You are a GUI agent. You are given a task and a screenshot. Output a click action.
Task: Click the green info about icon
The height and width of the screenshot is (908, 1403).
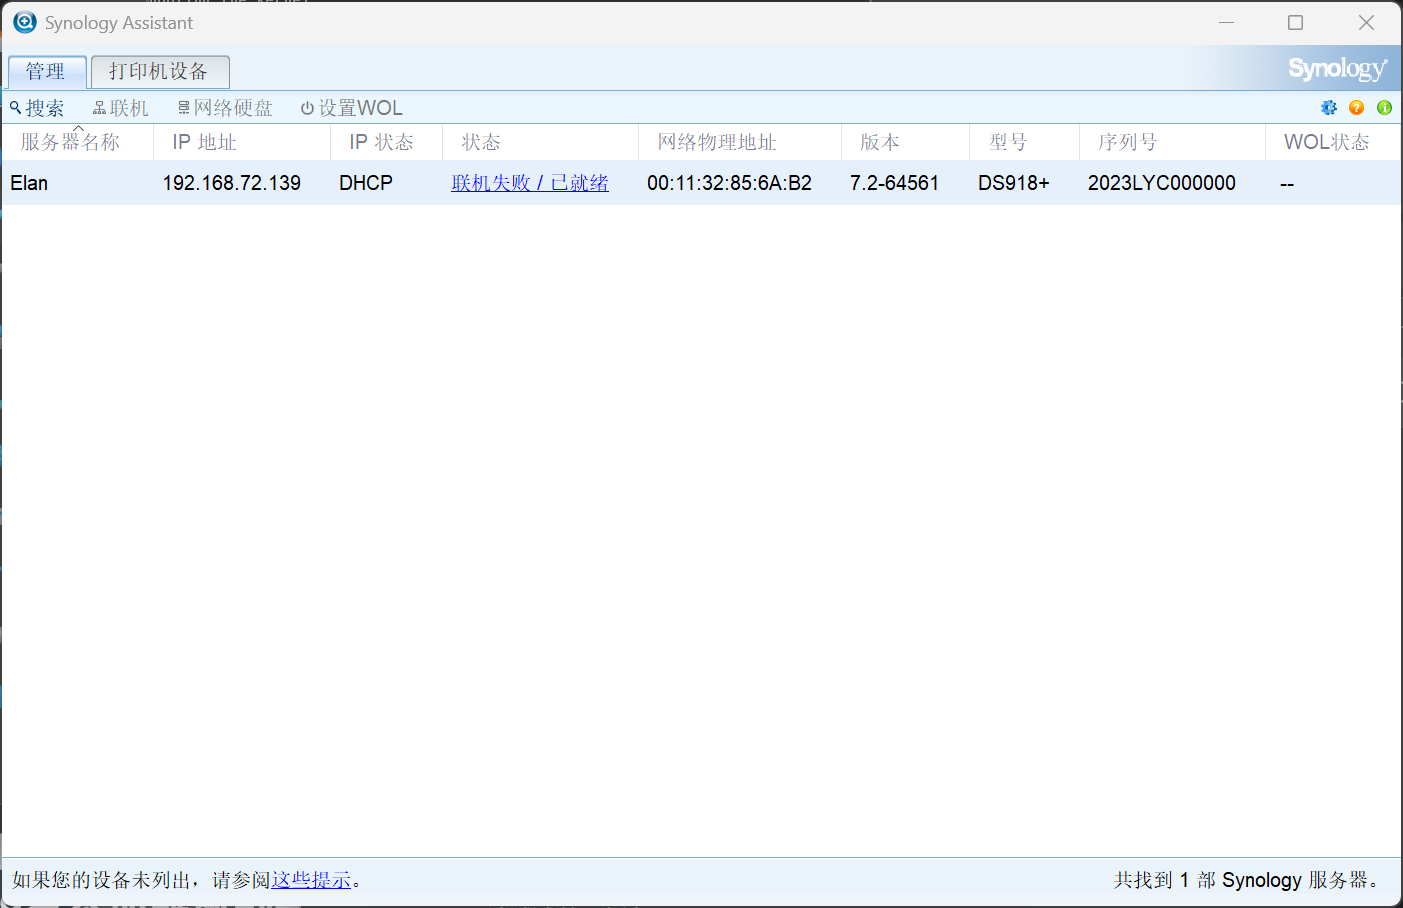[1384, 108]
